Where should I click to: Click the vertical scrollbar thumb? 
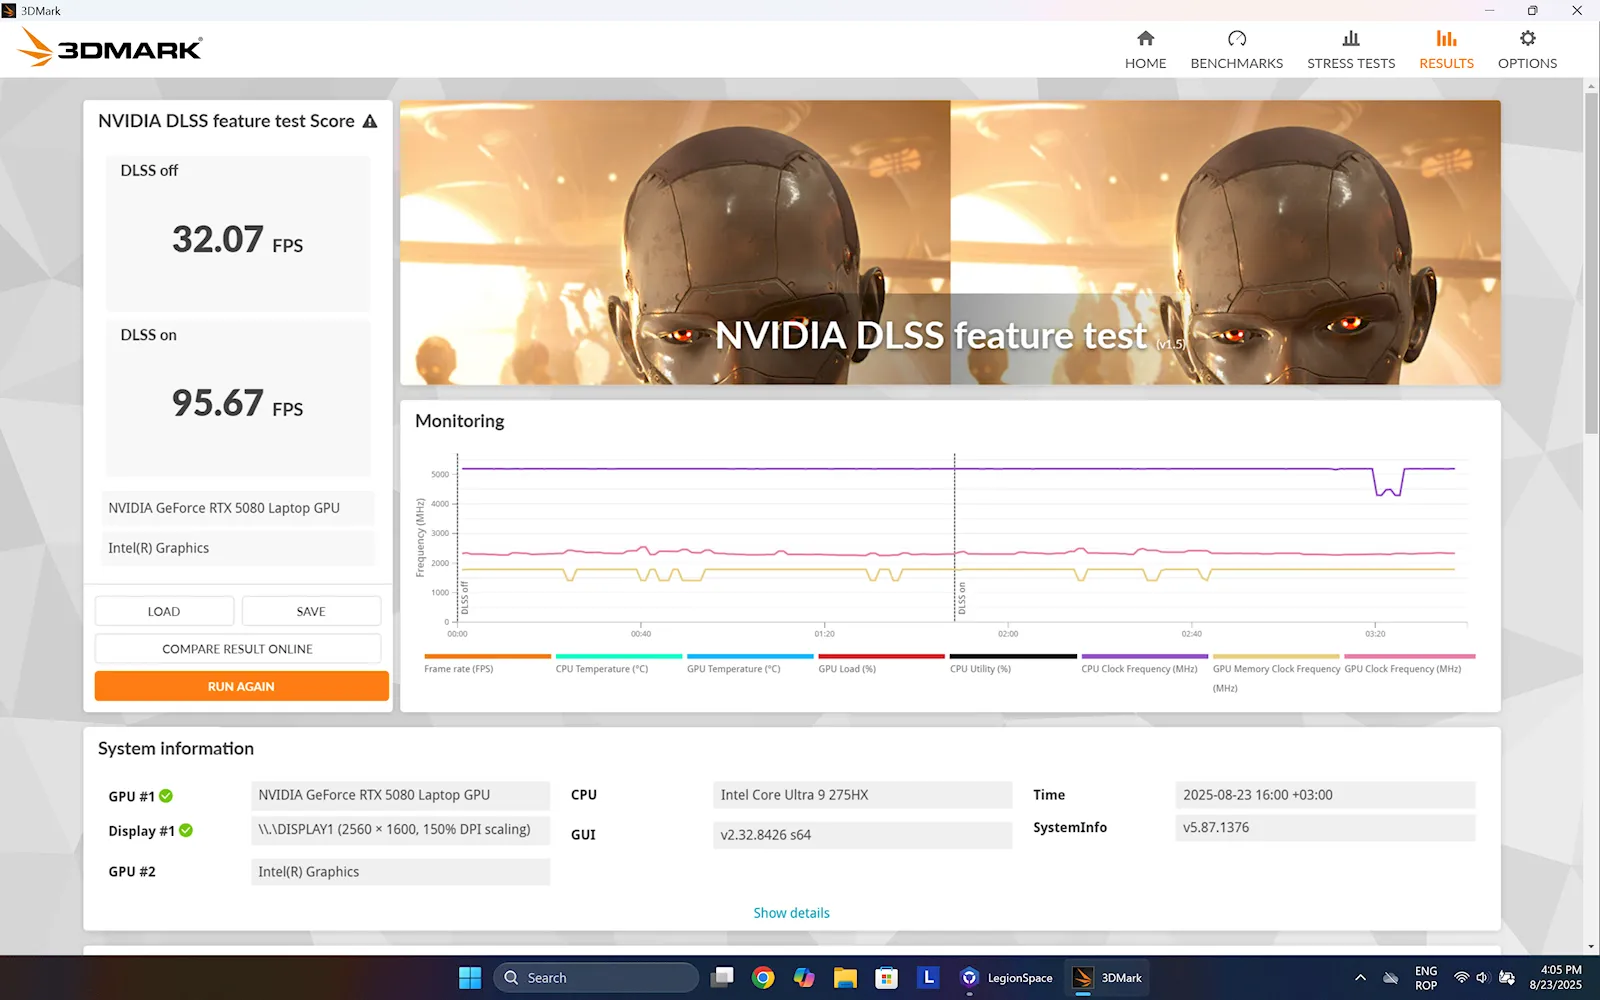(1591, 262)
